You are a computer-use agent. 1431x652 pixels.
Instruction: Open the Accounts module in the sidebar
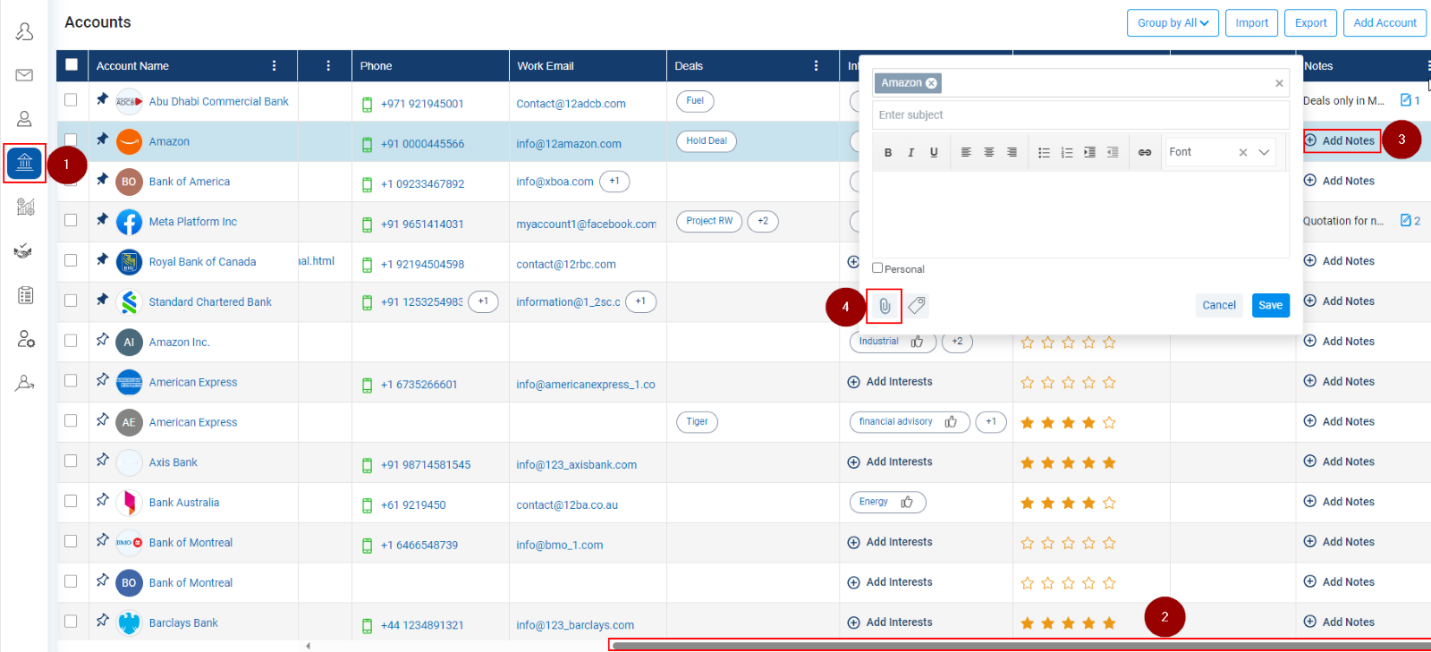24,163
